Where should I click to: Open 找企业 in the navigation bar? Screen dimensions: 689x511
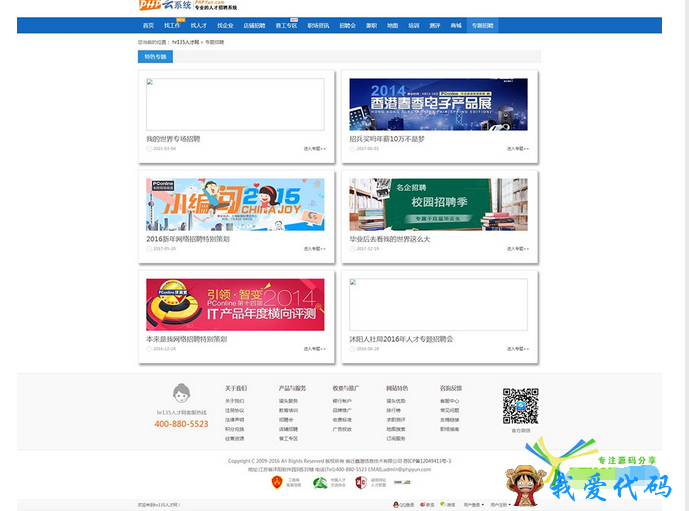coord(225,25)
